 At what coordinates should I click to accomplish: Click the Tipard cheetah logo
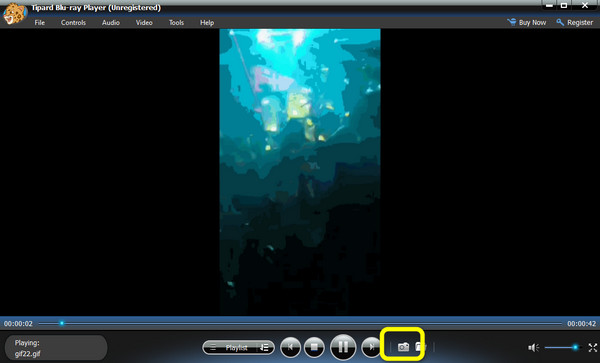point(15,14)
